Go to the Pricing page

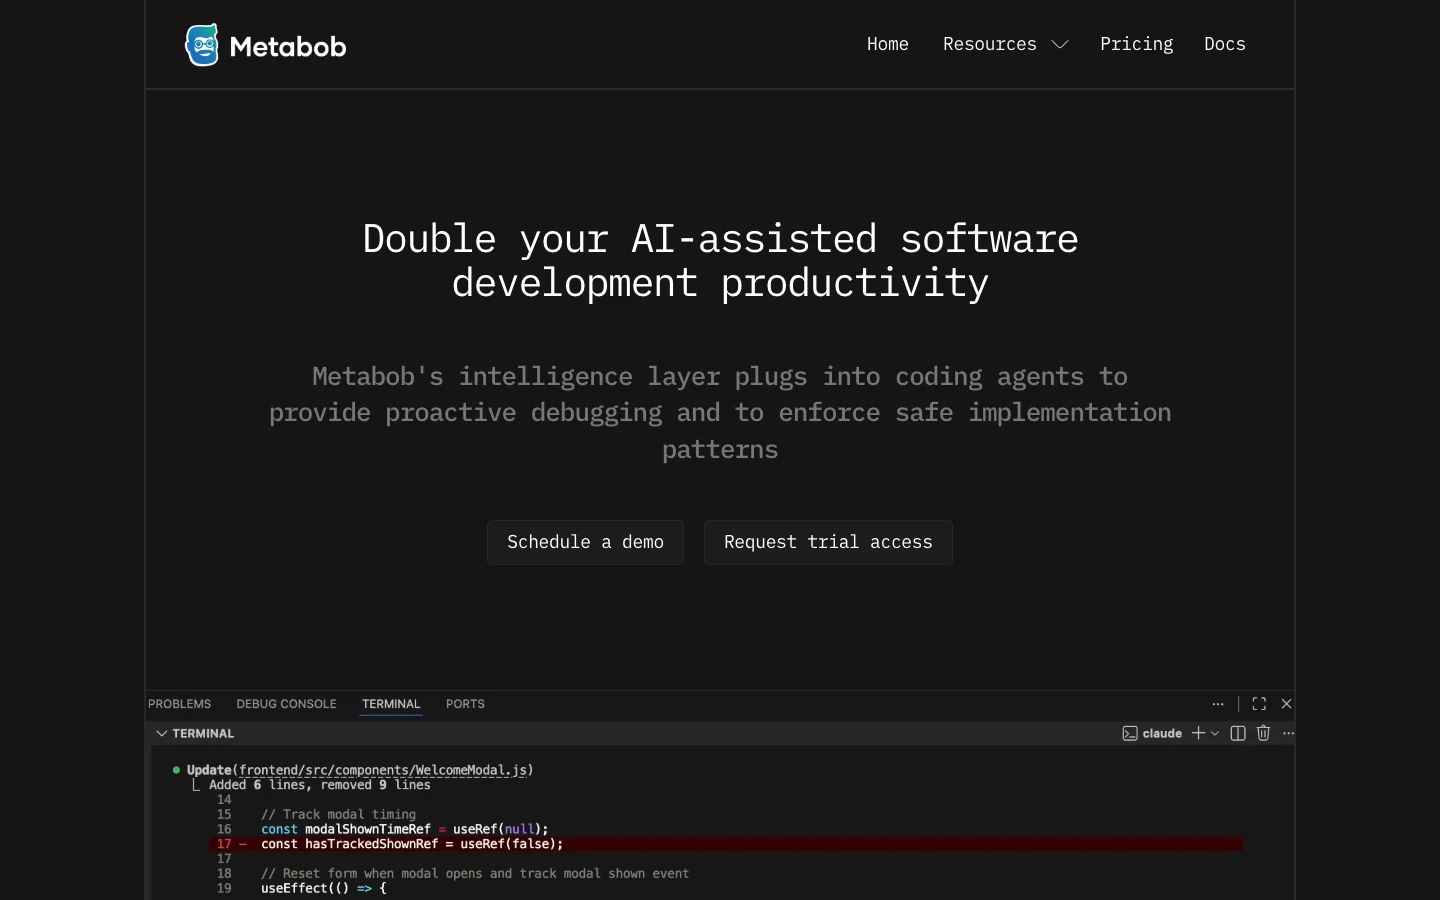pyautogui.click(x=1137, y=44)
